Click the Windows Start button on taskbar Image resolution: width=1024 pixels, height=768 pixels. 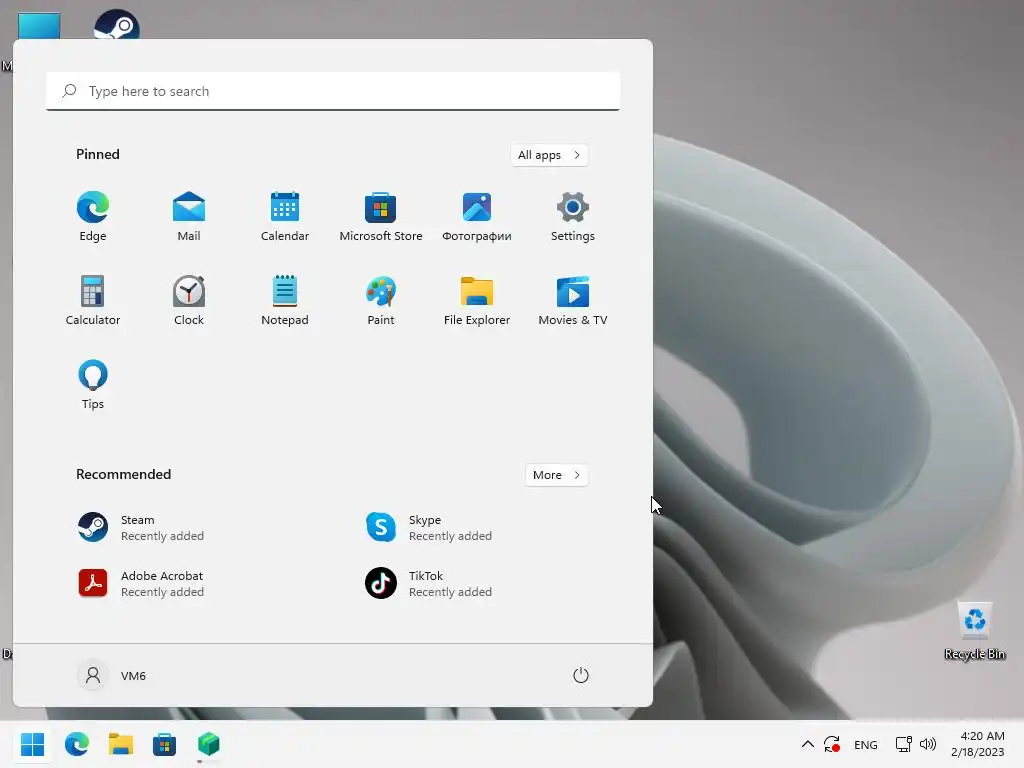pyautogui.click(x=32, y=744)
